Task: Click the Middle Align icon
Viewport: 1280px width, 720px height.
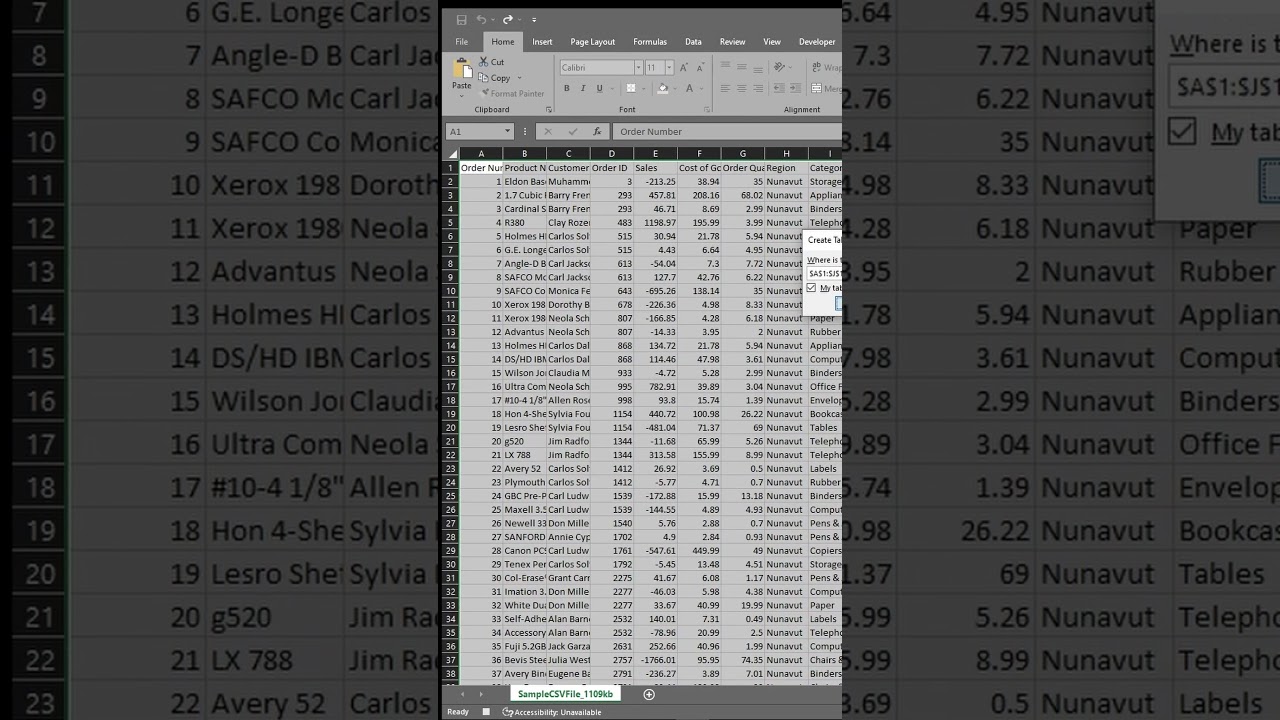Action: tap(742, 67)
